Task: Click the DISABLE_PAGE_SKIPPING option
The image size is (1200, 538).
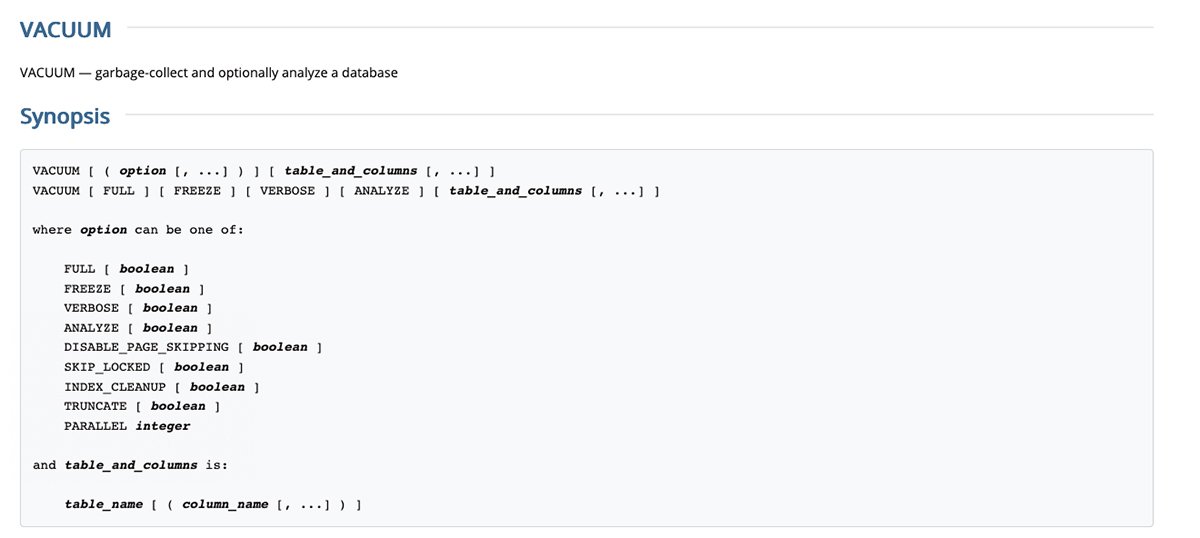Action: tap(146, 347)
